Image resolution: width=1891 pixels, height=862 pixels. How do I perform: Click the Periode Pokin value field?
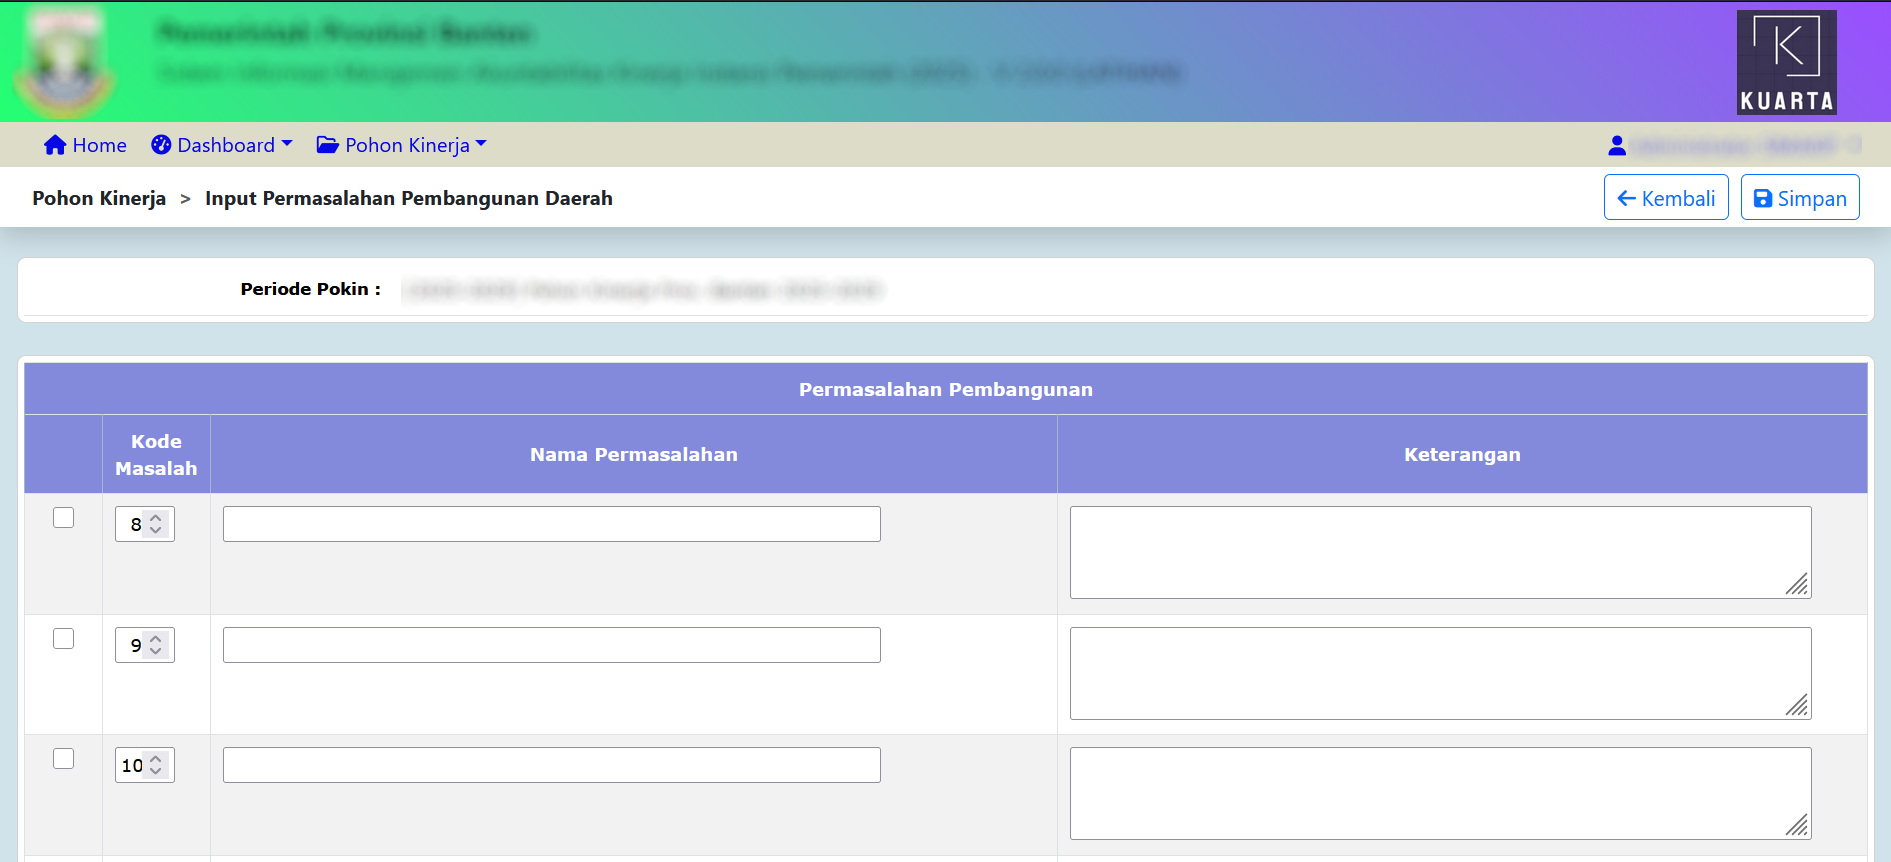645,290
